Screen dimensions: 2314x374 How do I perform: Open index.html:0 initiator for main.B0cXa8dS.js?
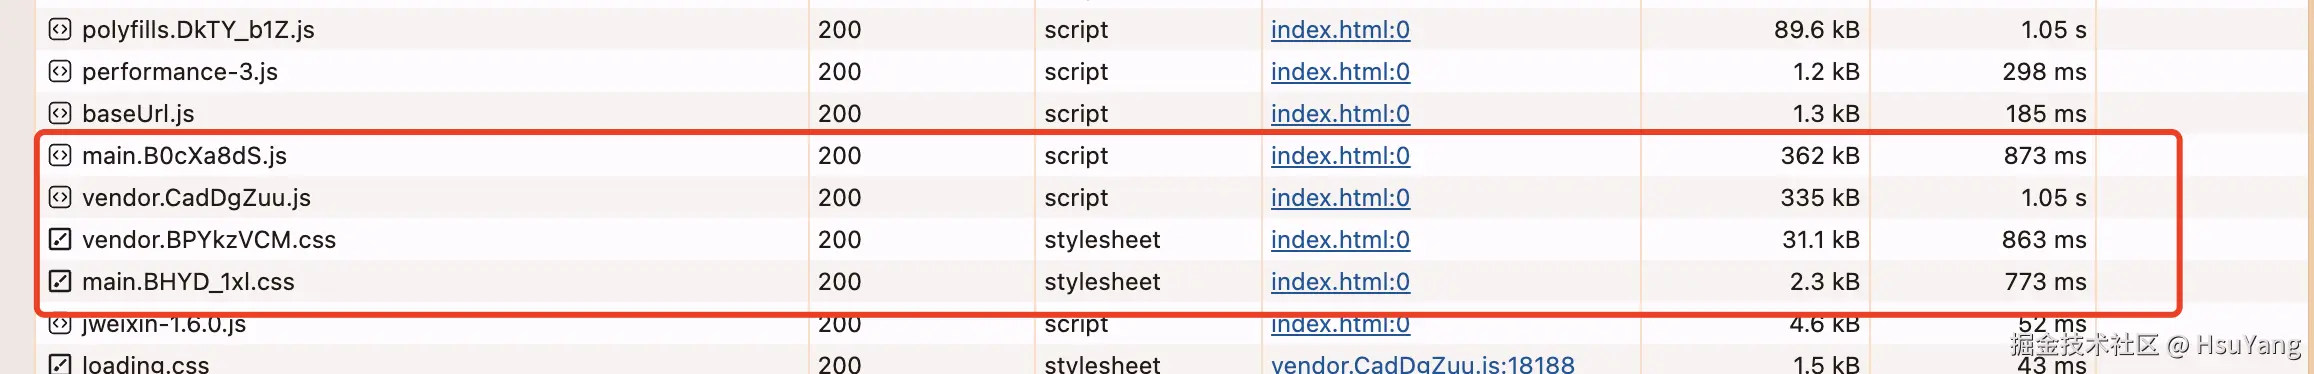coord(1340,156)
